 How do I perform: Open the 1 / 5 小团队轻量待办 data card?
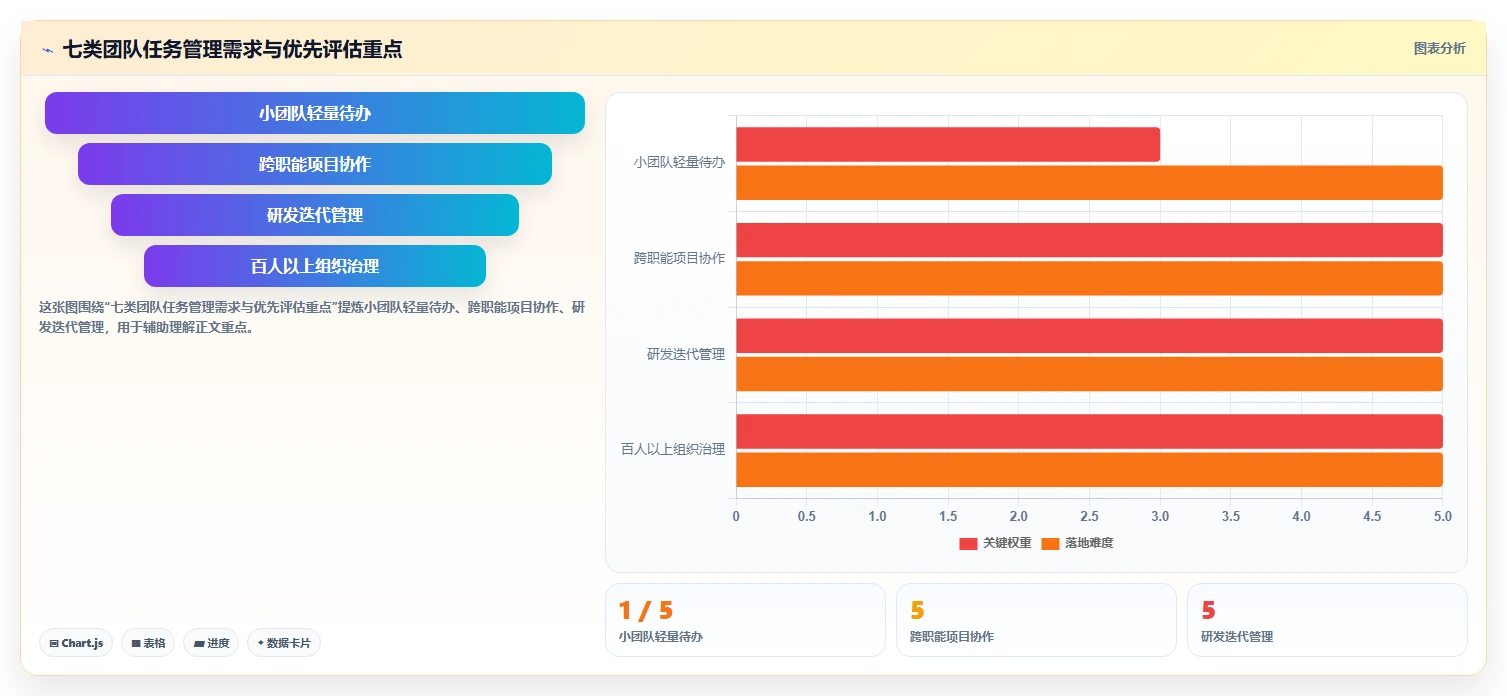745,620
